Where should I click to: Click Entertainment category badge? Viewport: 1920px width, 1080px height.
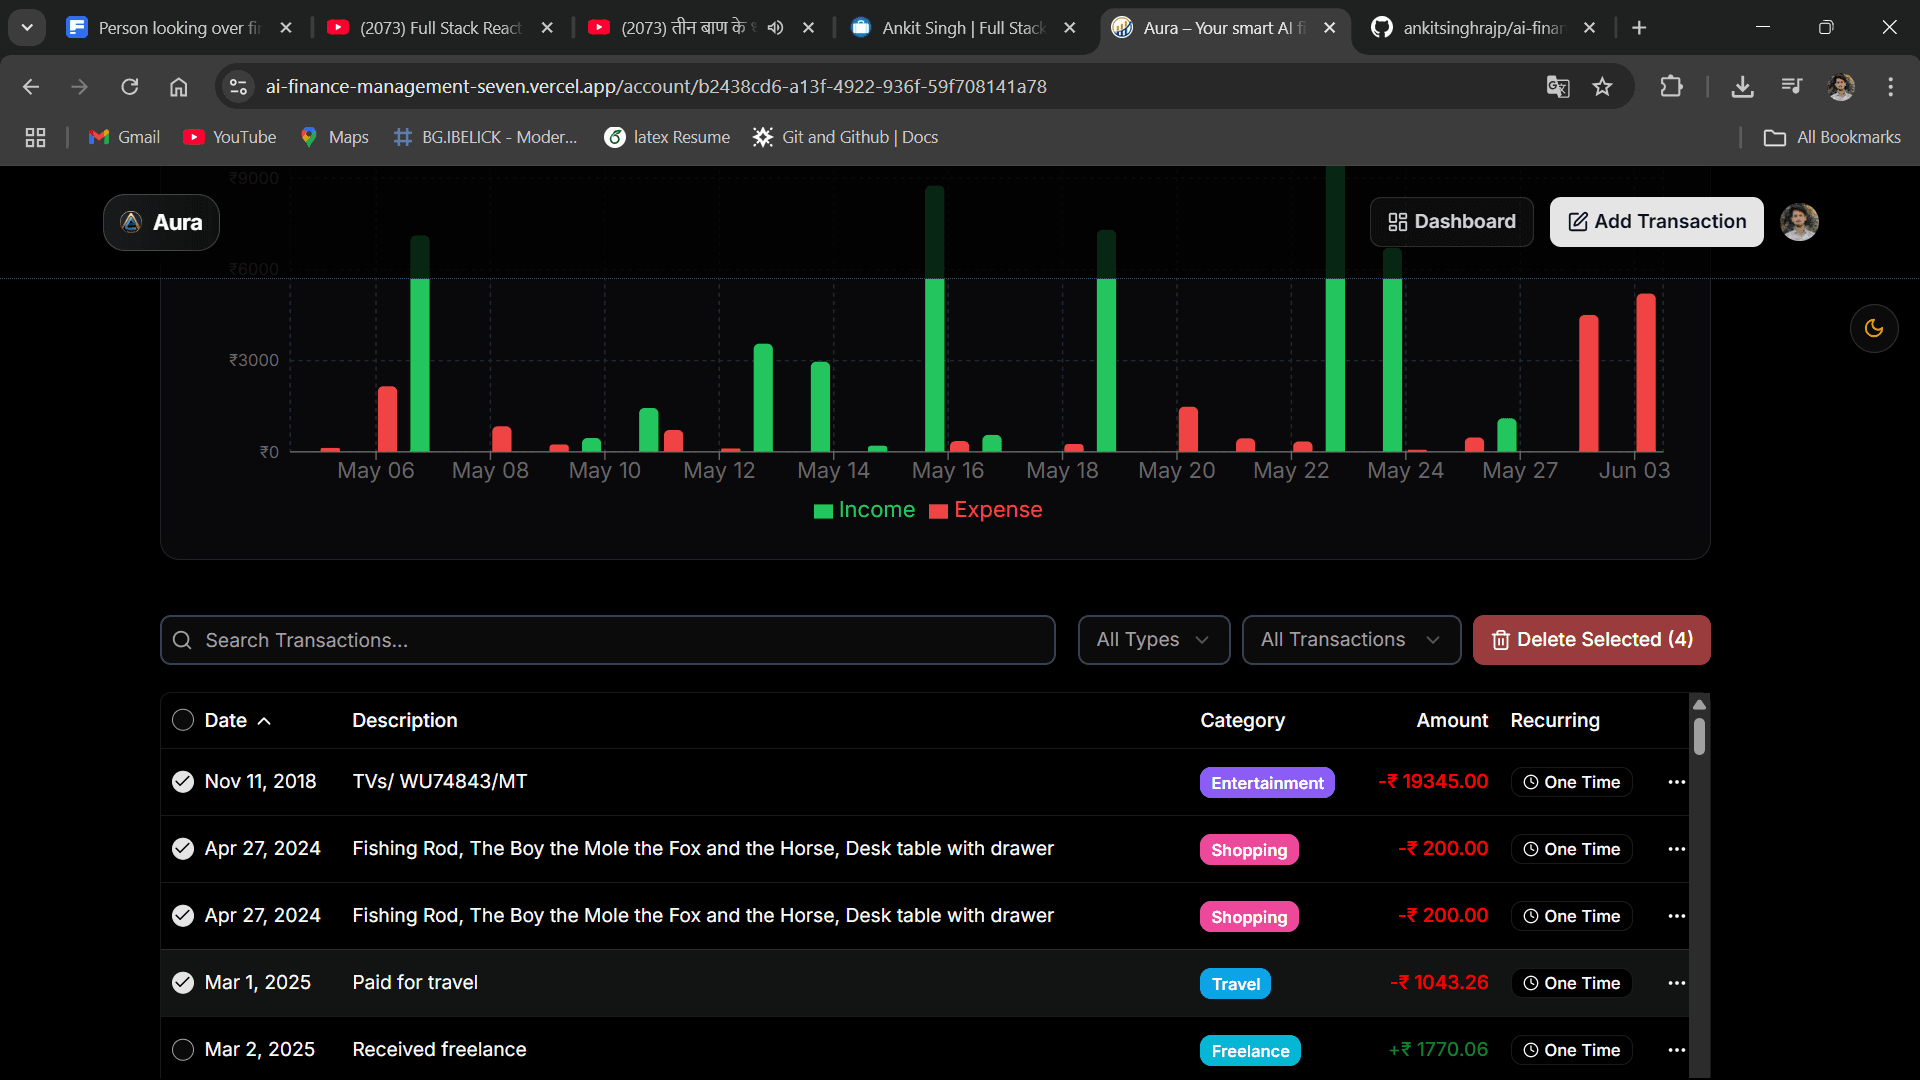[x=1267, y=783]
